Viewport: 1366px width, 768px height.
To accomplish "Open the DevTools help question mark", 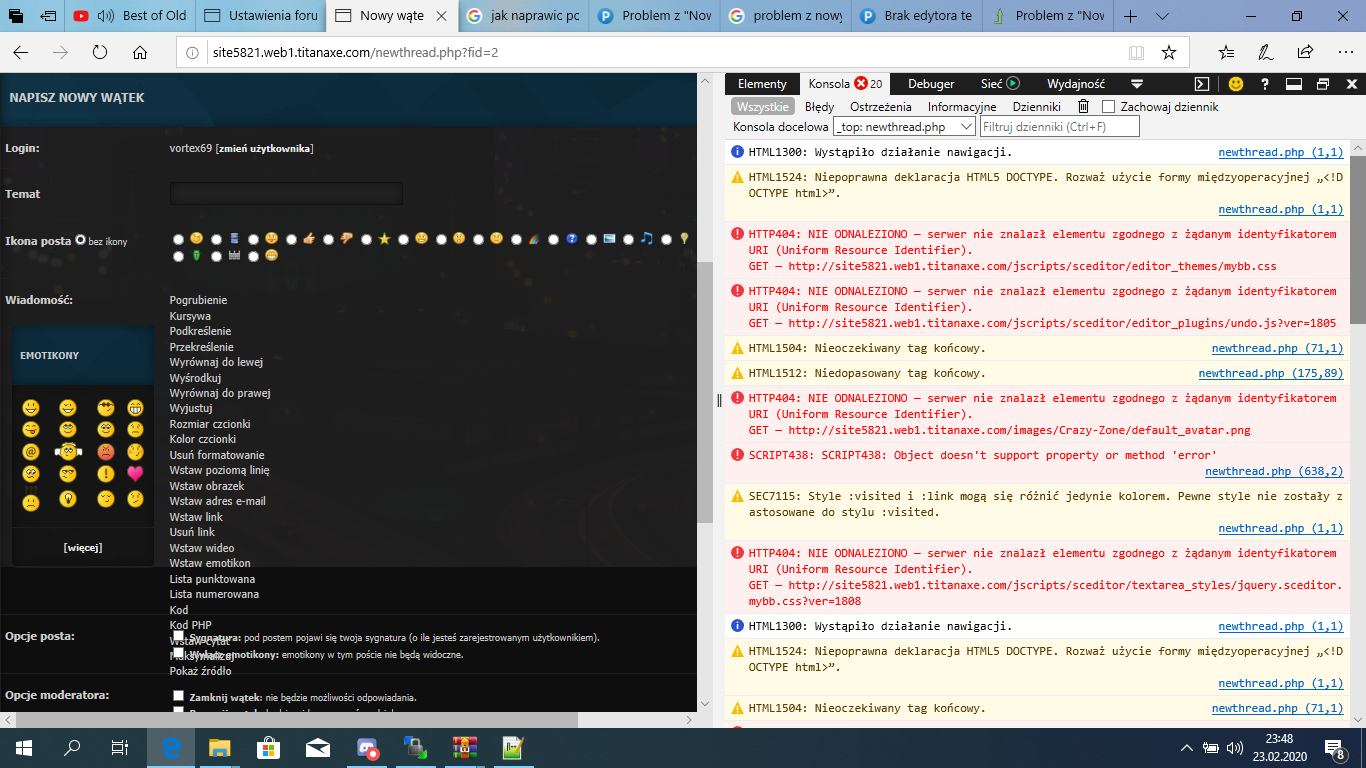I will tap(1265, 84).
